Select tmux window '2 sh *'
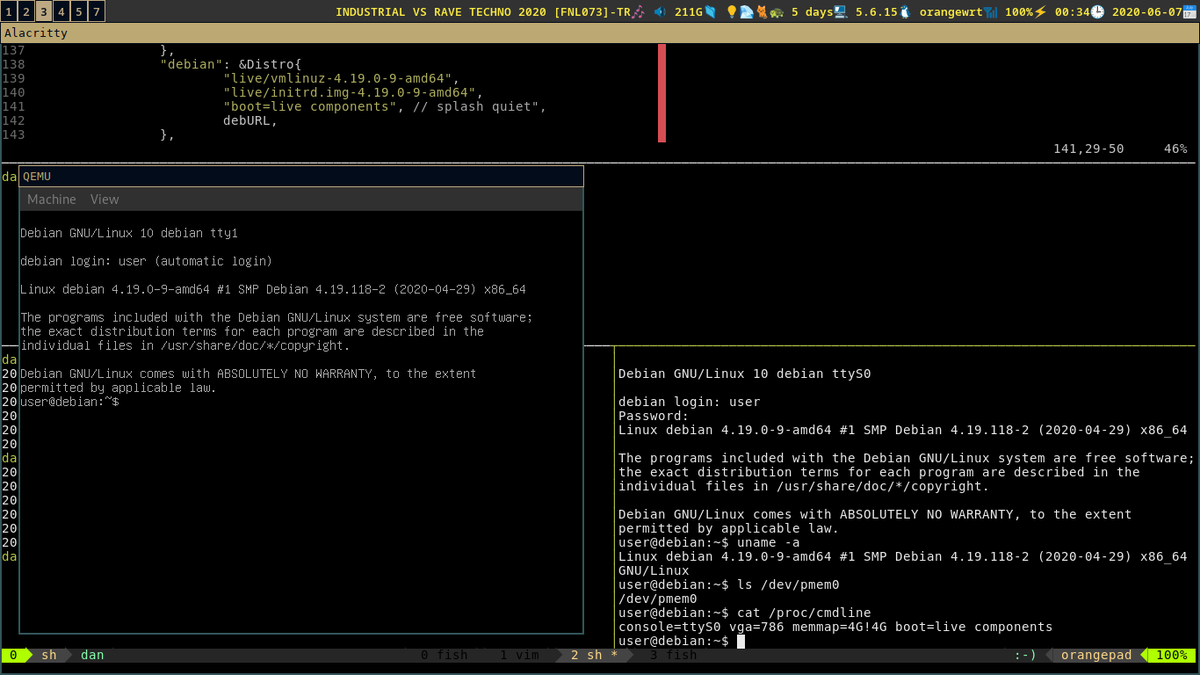Image resolution: width=1200 pixels, height=675 pixels. (x=595, y=655)
